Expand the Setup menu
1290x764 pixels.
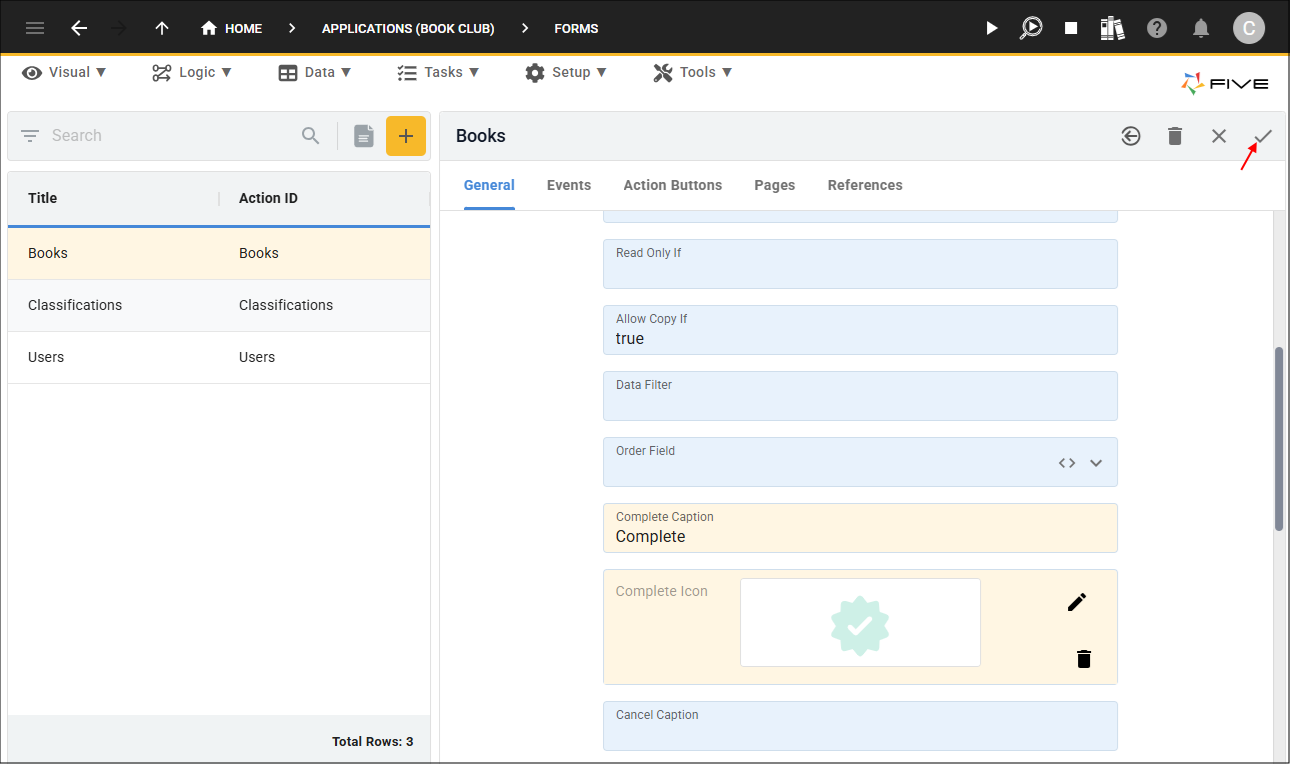click(566, 72)
